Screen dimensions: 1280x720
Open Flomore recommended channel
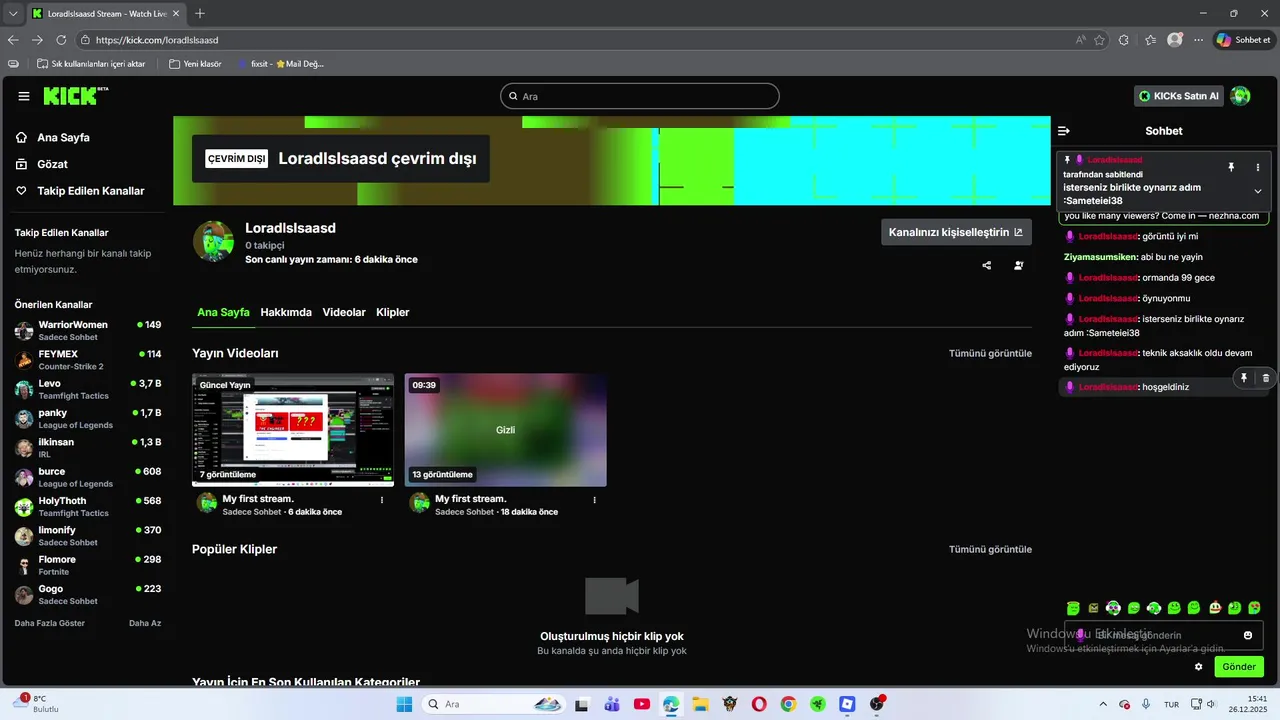pos(88,565)
